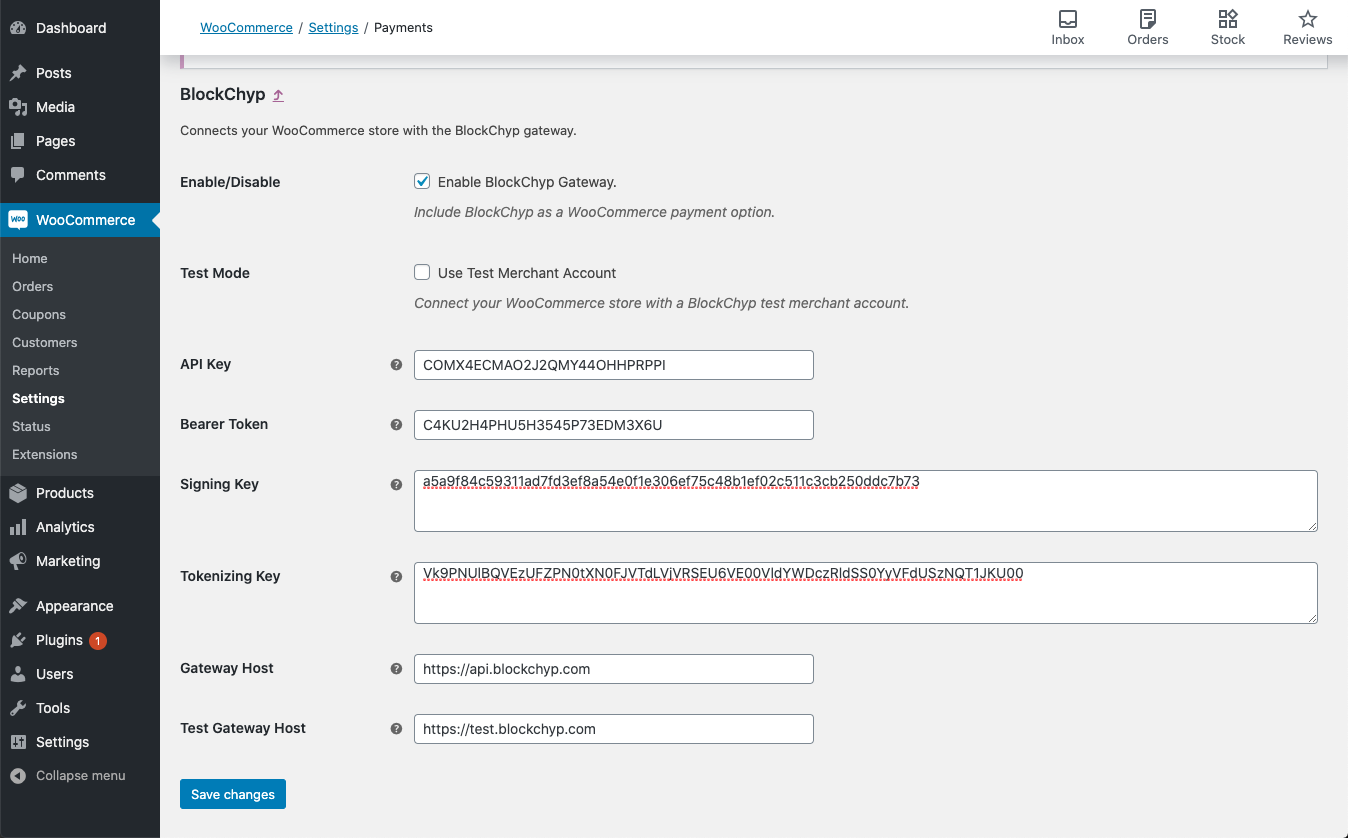Open Reports submenu item
This screenshot has width=1348, height=838.
tap(36, 370)
